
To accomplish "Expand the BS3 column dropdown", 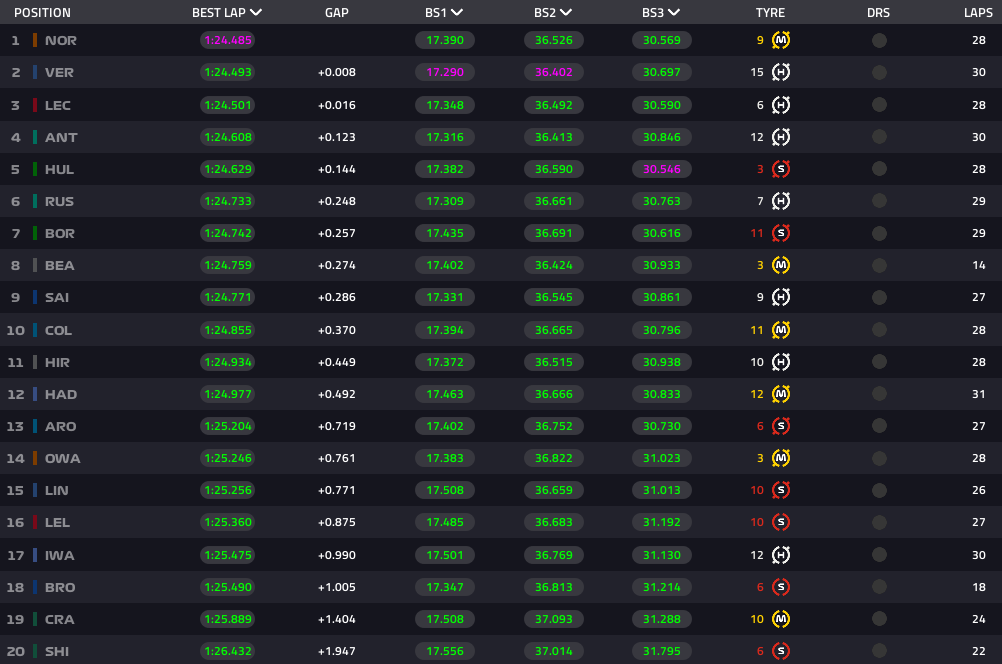I will point(674,13).
